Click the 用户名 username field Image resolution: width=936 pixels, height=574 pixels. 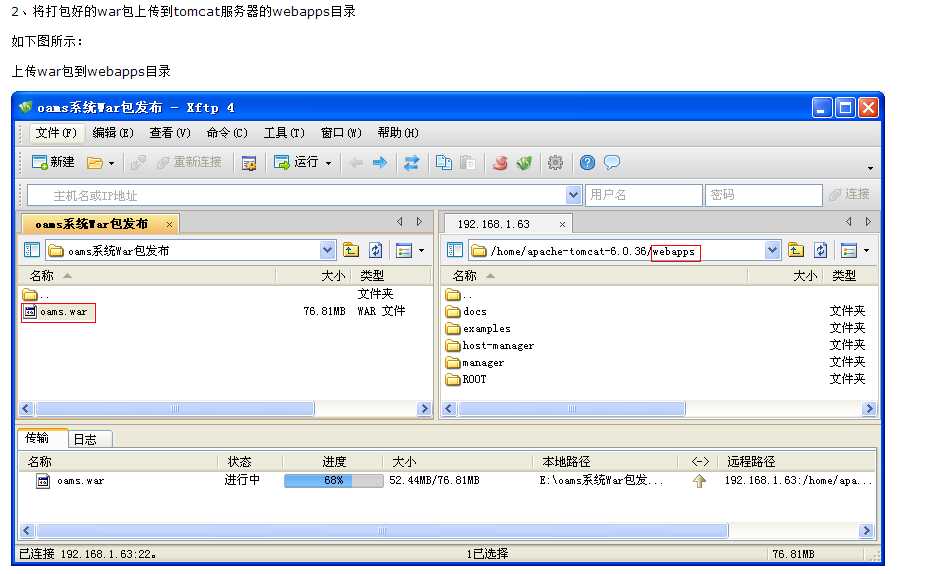tap(644, 195)
